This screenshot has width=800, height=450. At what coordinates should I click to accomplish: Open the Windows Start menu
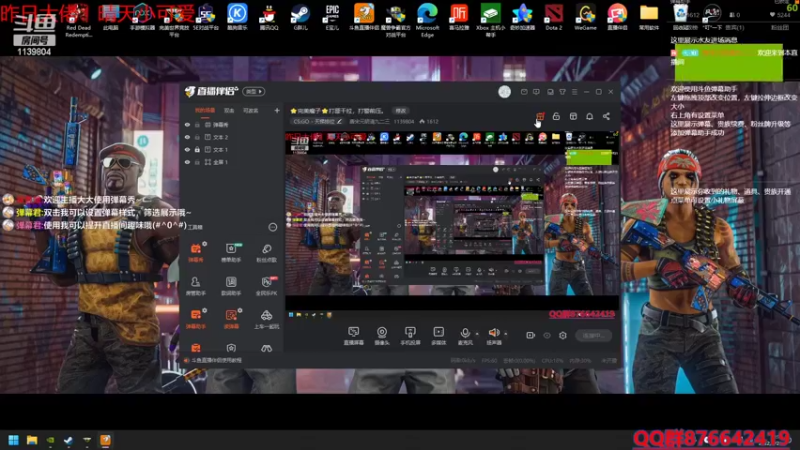pyautogui.click(x=14, y=440)
